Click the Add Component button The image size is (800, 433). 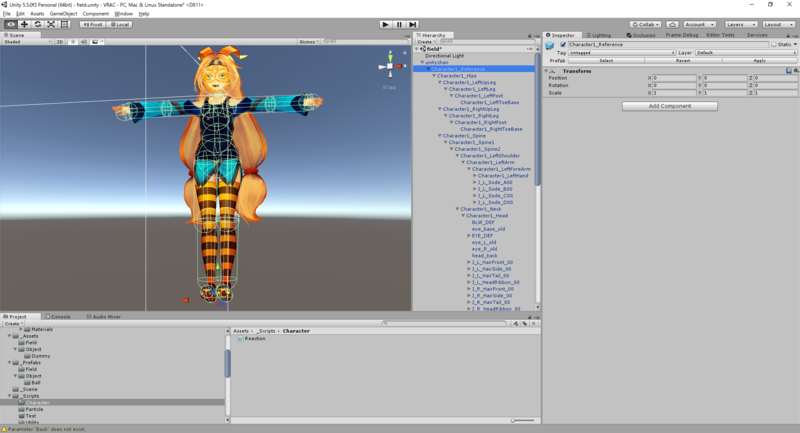669,106
